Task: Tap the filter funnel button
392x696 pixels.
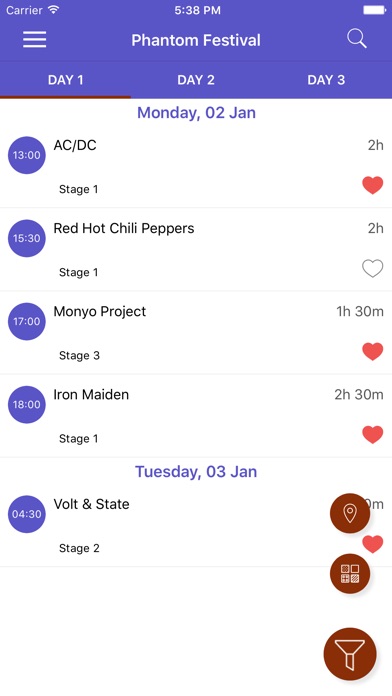Action: click(x=350, y=654)
